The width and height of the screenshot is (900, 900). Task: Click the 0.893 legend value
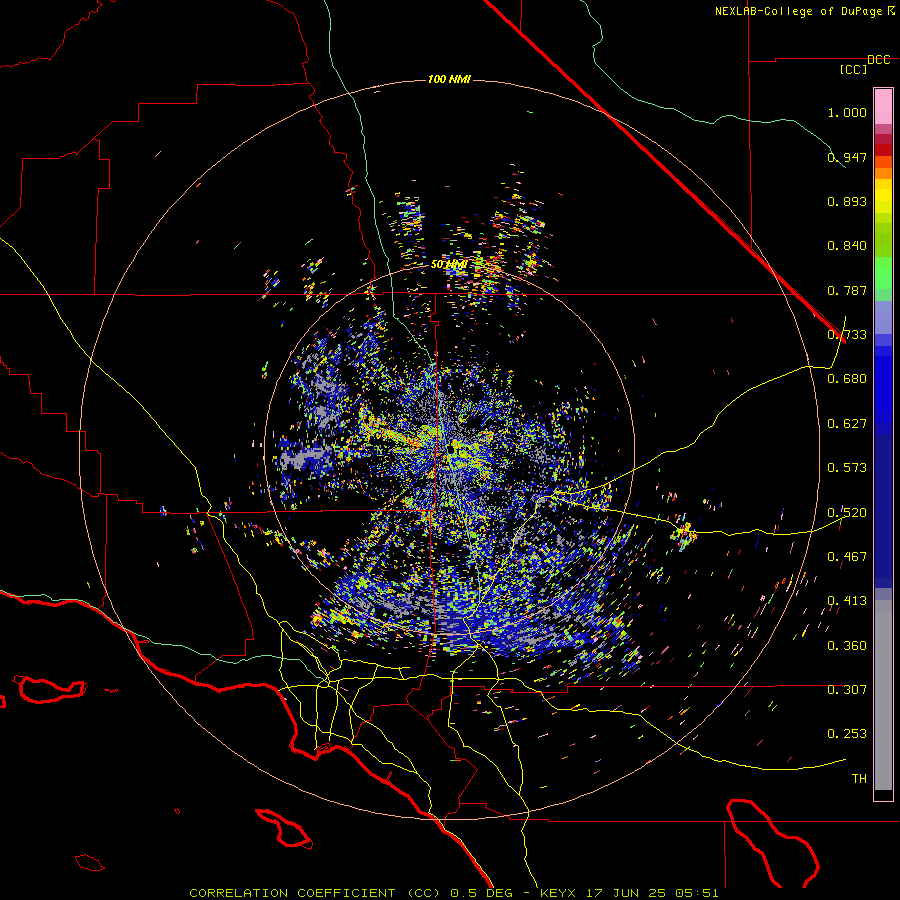pos(847,201)
